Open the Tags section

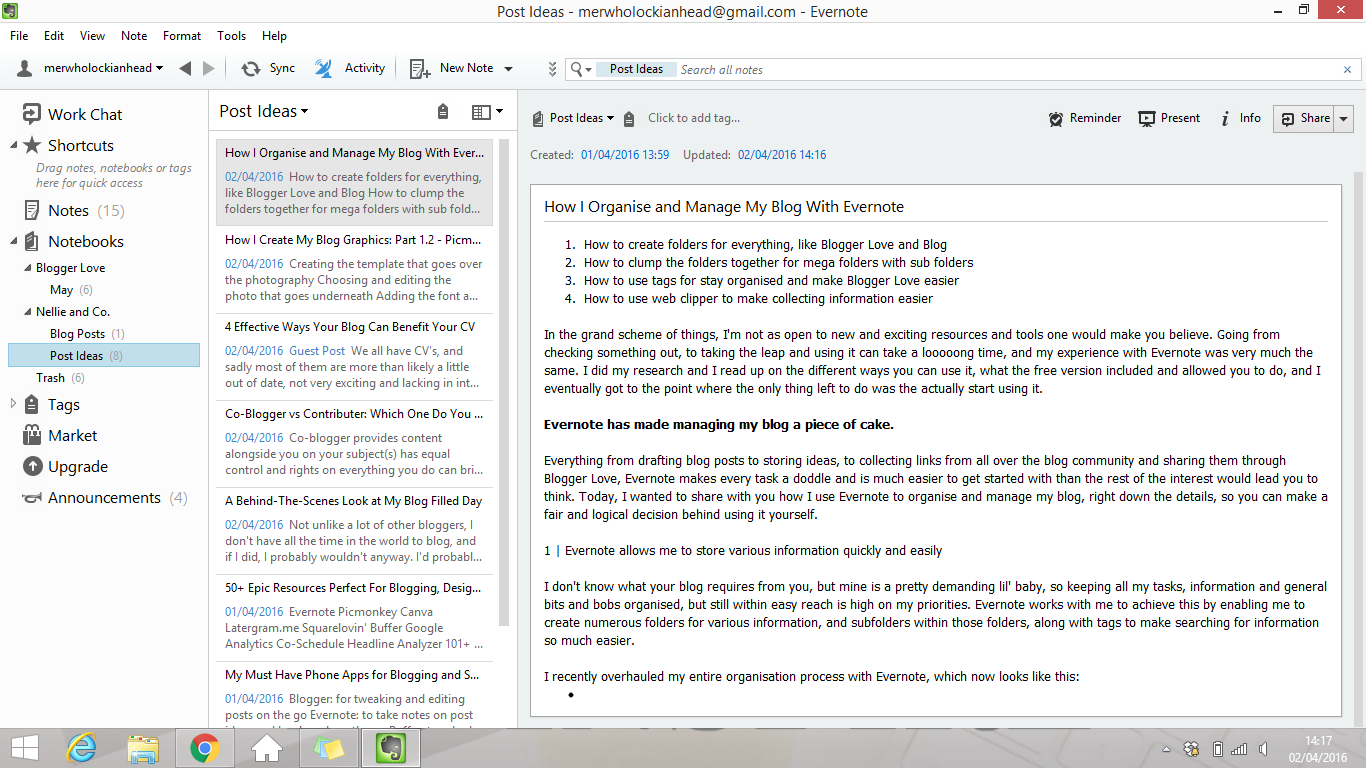pos(51,404)
